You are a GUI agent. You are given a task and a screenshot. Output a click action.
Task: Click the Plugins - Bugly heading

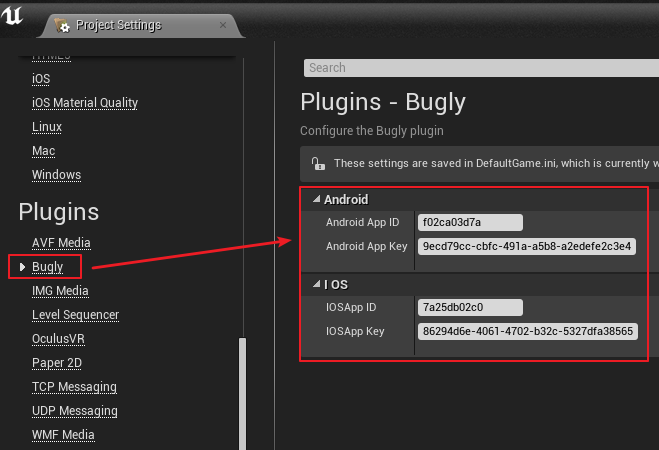383,102
